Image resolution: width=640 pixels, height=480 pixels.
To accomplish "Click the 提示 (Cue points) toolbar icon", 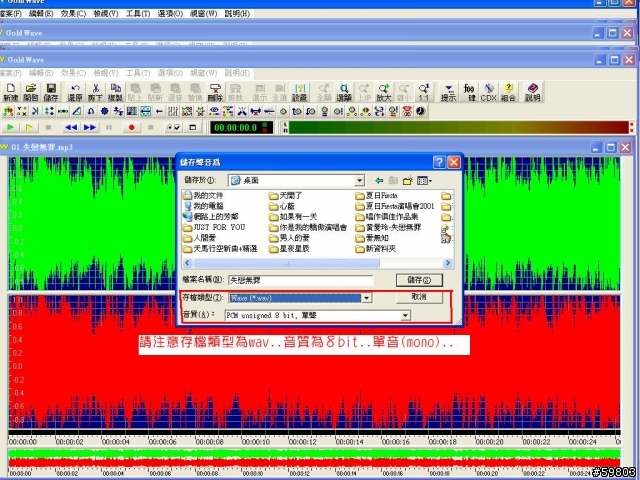I will 448,92.
